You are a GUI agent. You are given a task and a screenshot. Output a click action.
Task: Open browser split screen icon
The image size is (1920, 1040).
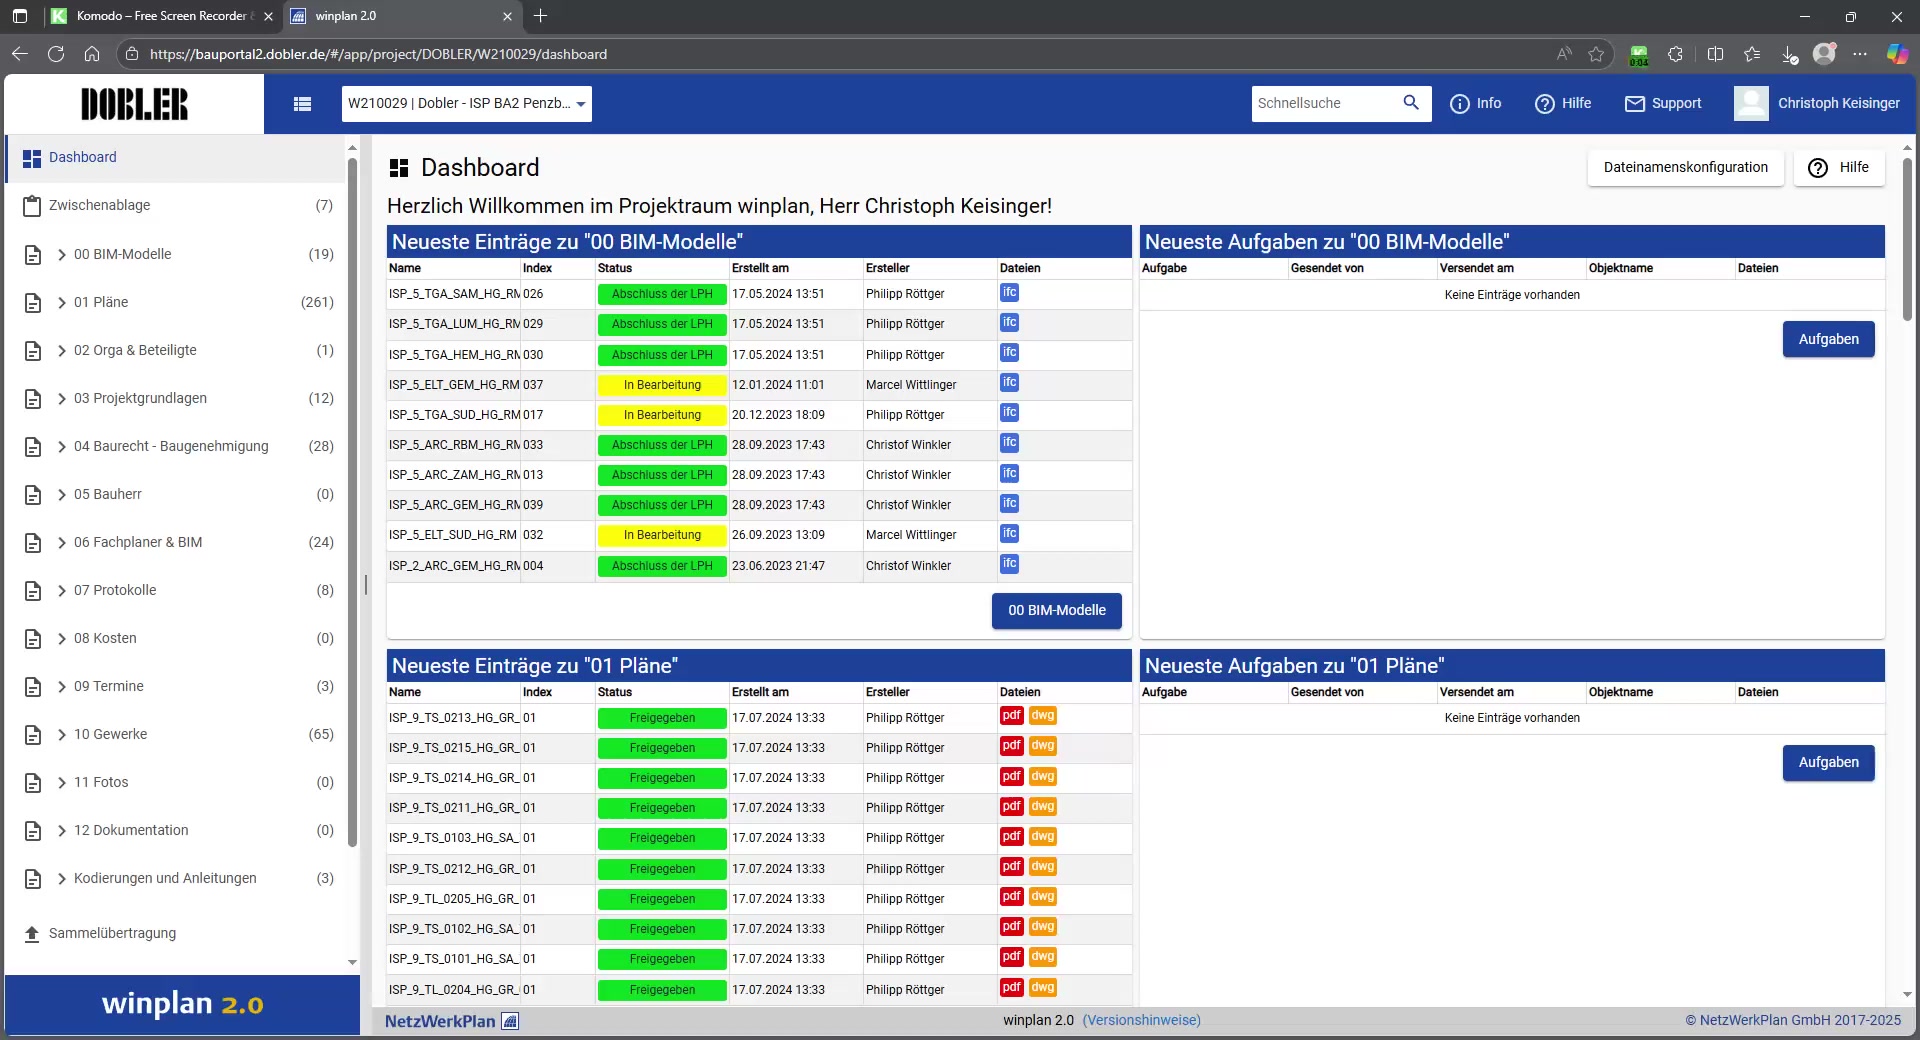[x=1715, y=54]
